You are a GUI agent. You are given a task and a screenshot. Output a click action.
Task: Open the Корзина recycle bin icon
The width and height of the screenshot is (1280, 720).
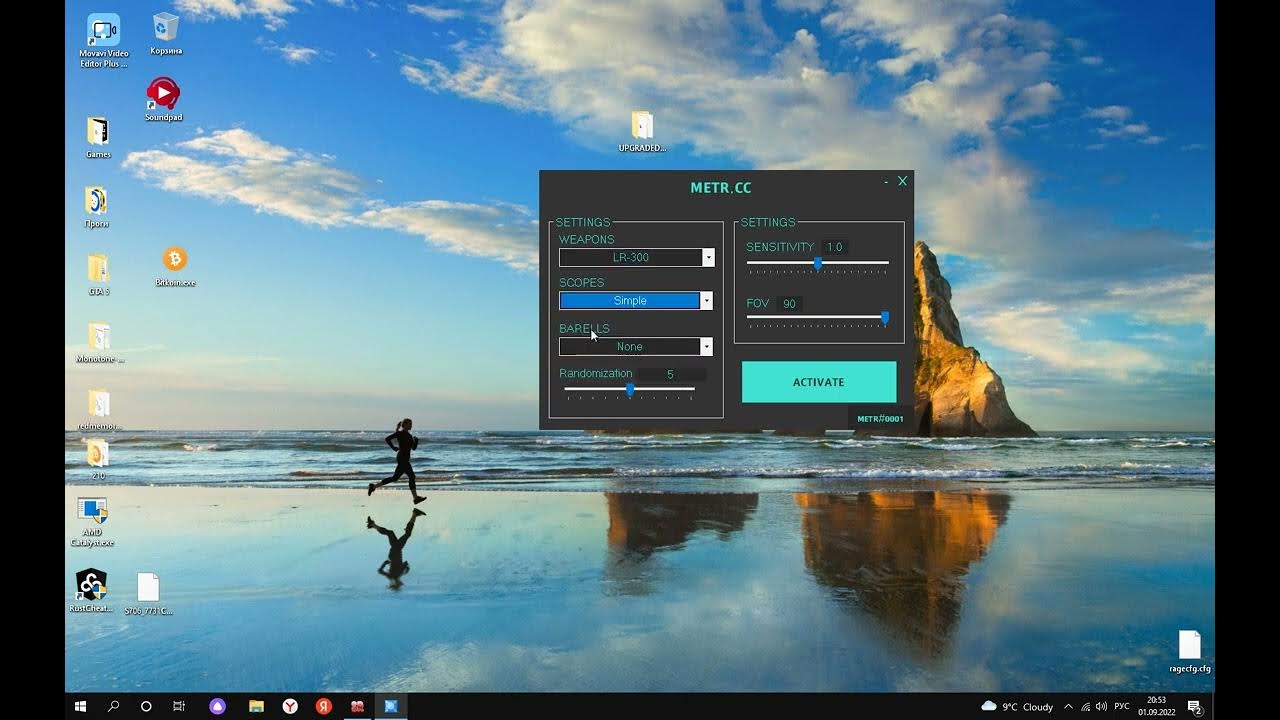(x=166, y=34)
